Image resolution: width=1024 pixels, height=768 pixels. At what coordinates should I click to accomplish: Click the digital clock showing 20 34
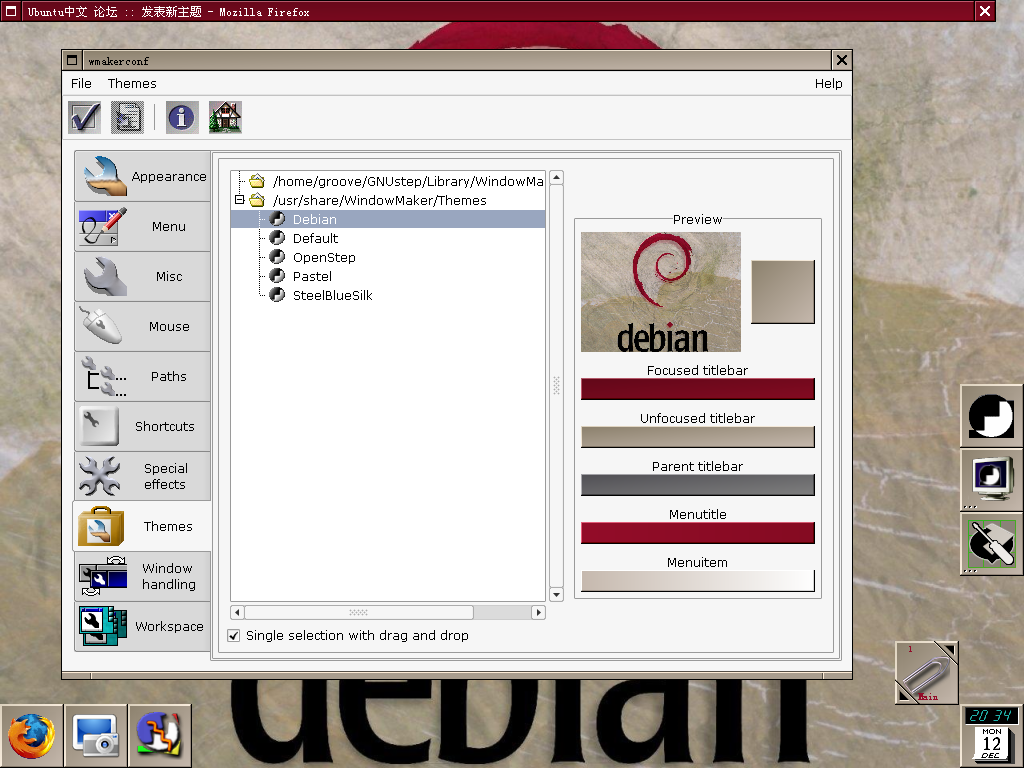991,716
